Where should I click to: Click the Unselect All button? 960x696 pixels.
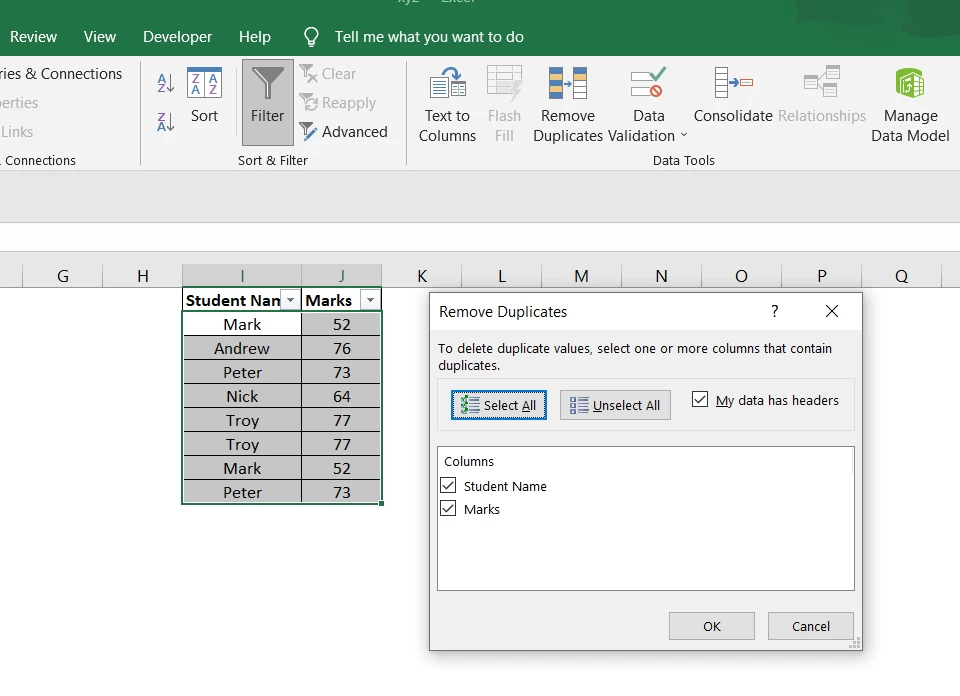click(615, 405)
